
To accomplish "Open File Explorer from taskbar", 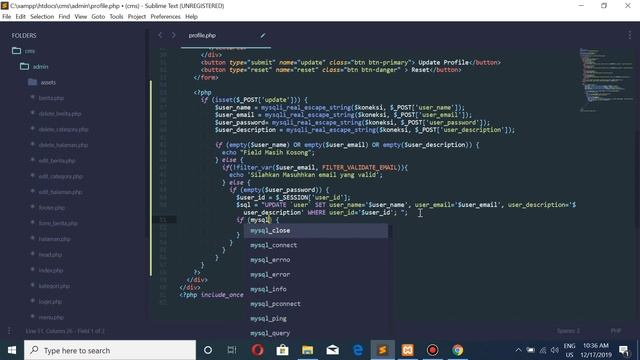I will pos(307,350).
